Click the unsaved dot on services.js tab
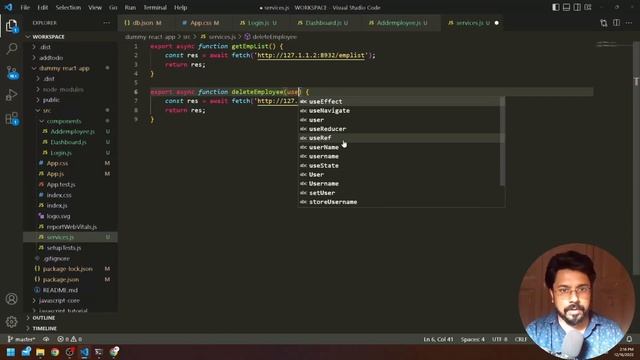This screenshot has height=360, width=640. (x=496, y=23)
